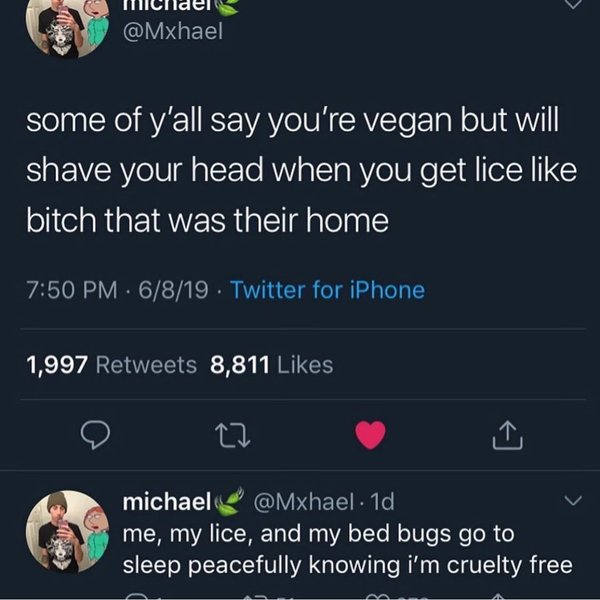Screen dimensions: 600x600
Task: Open the reply about lice and bed bugs
Action: 347,549
